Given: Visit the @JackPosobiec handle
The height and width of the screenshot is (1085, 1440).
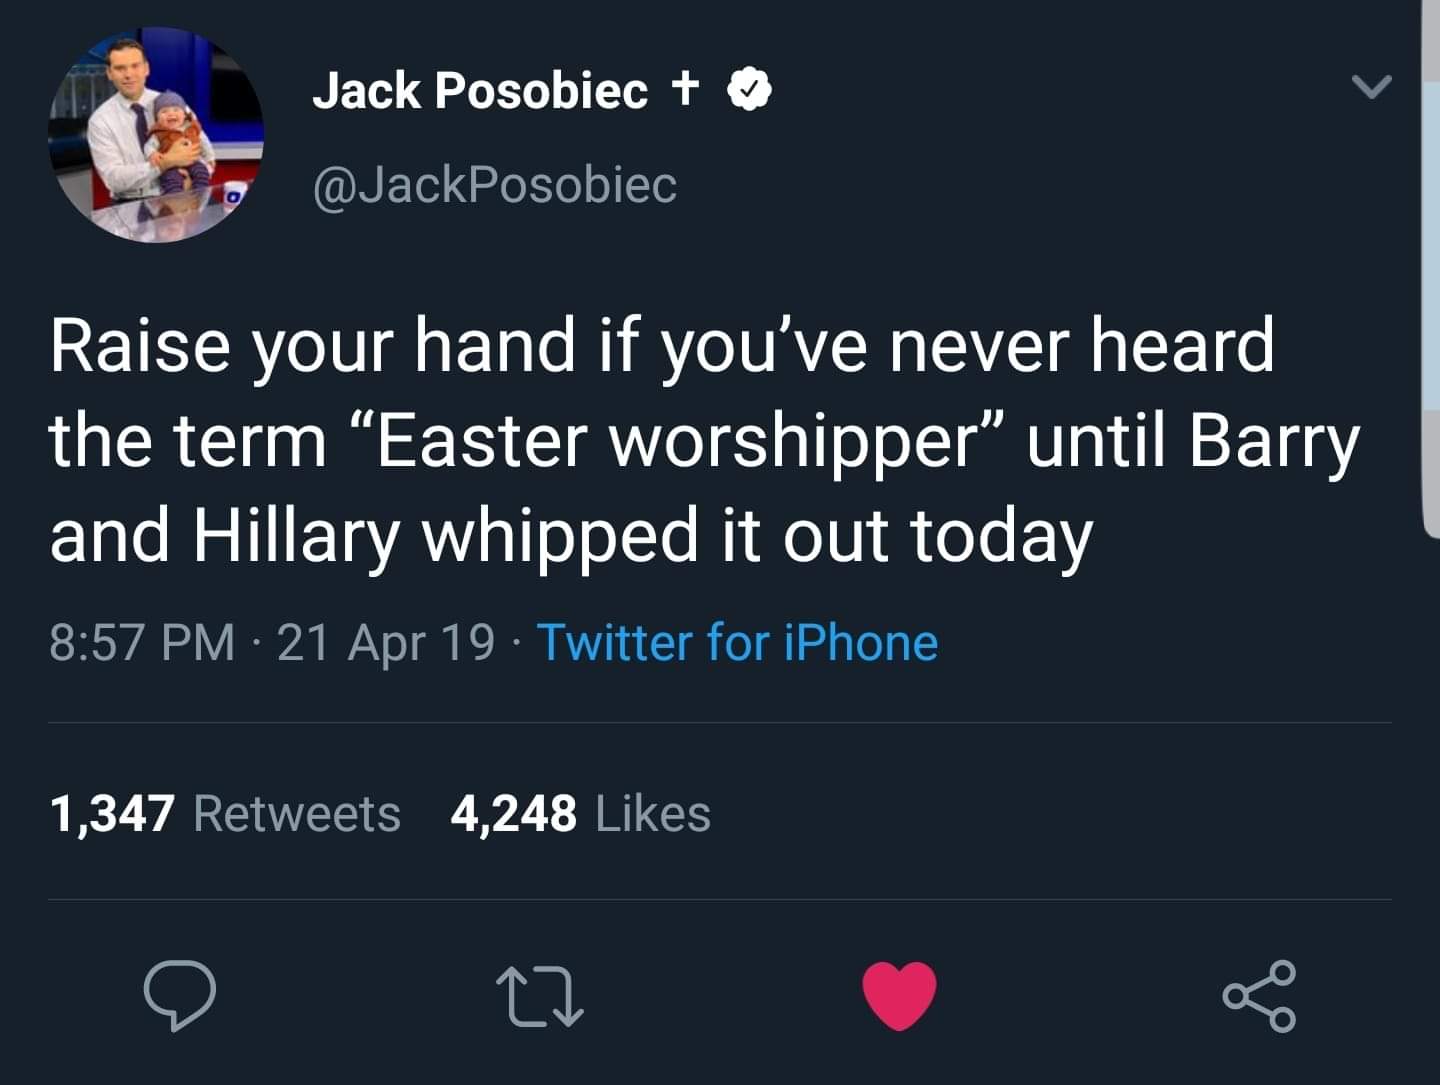Looking at the screenshot, I should point(495,185).
